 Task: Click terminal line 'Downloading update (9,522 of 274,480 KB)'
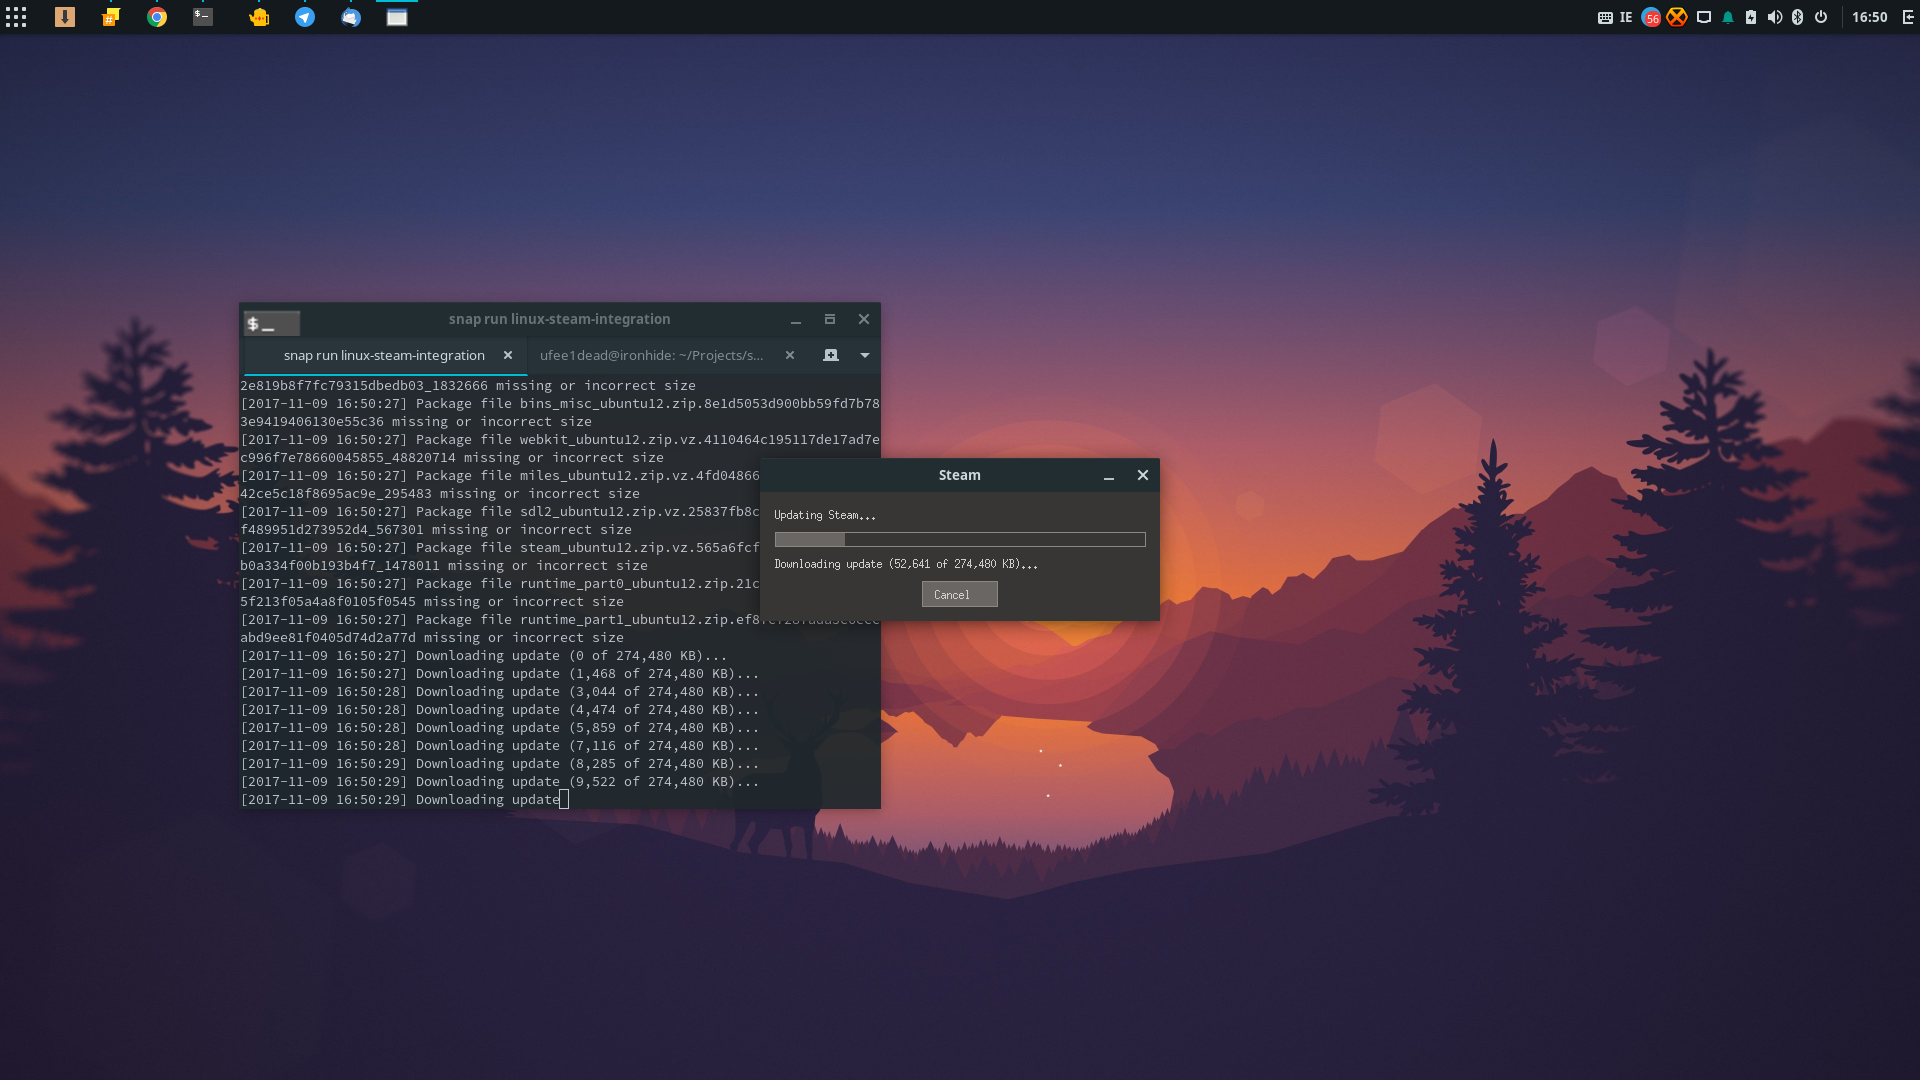[500, 782]
